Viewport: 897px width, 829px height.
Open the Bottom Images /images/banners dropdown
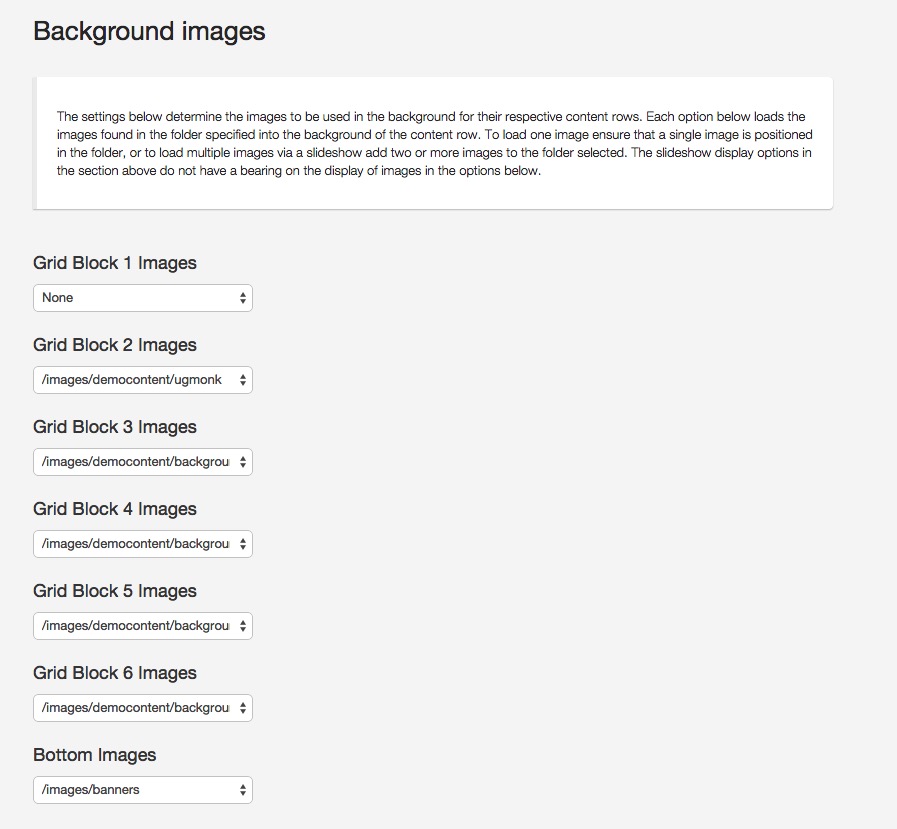143,790
